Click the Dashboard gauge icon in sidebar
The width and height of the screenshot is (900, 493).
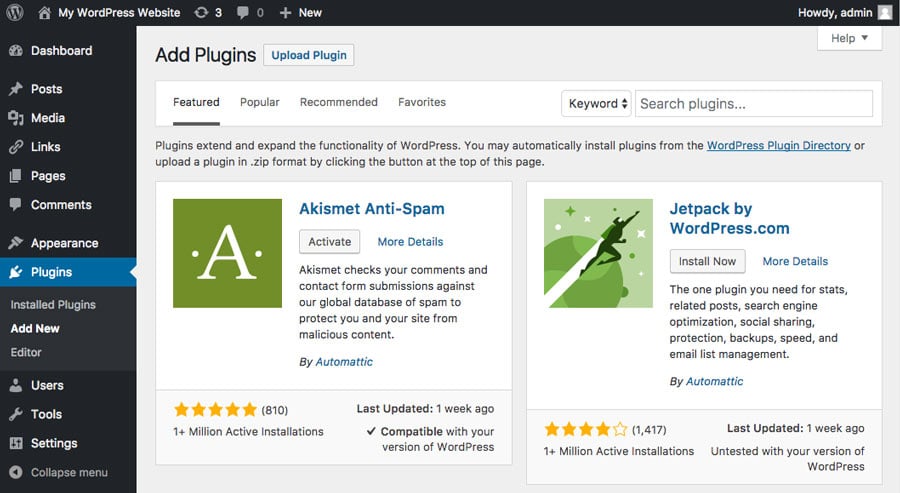15,51
